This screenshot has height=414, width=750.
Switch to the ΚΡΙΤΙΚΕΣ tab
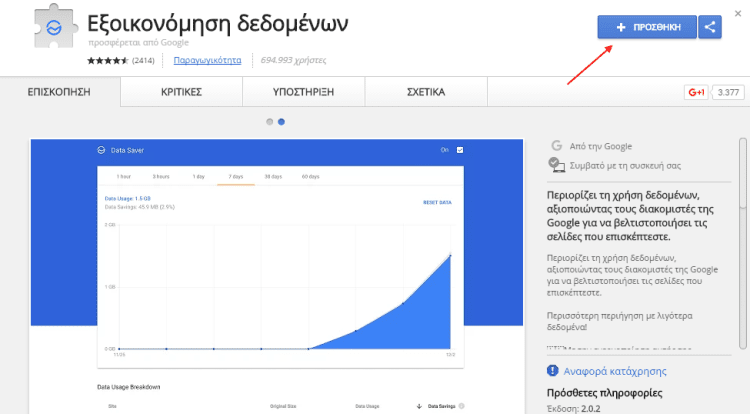181,92
